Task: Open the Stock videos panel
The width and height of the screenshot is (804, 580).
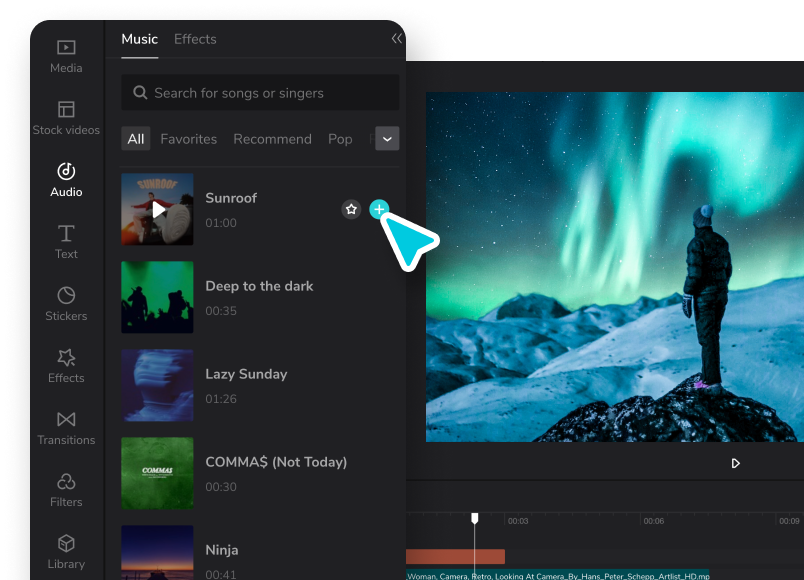Action: tap(66, 118)
